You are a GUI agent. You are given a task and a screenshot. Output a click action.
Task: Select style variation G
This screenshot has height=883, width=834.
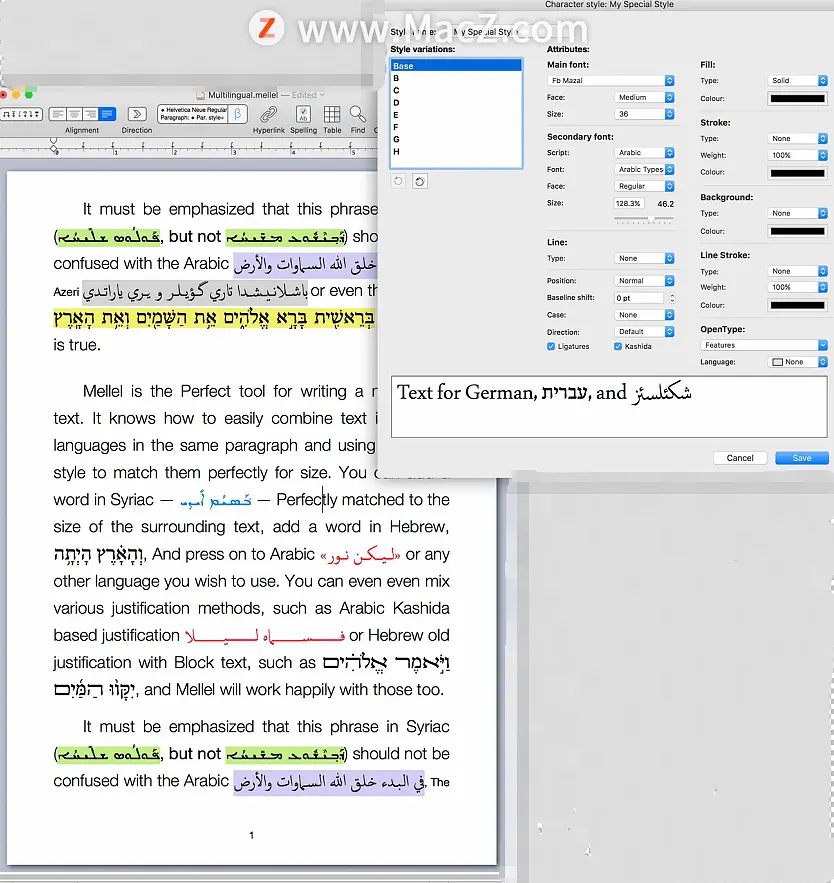[456, 139]
